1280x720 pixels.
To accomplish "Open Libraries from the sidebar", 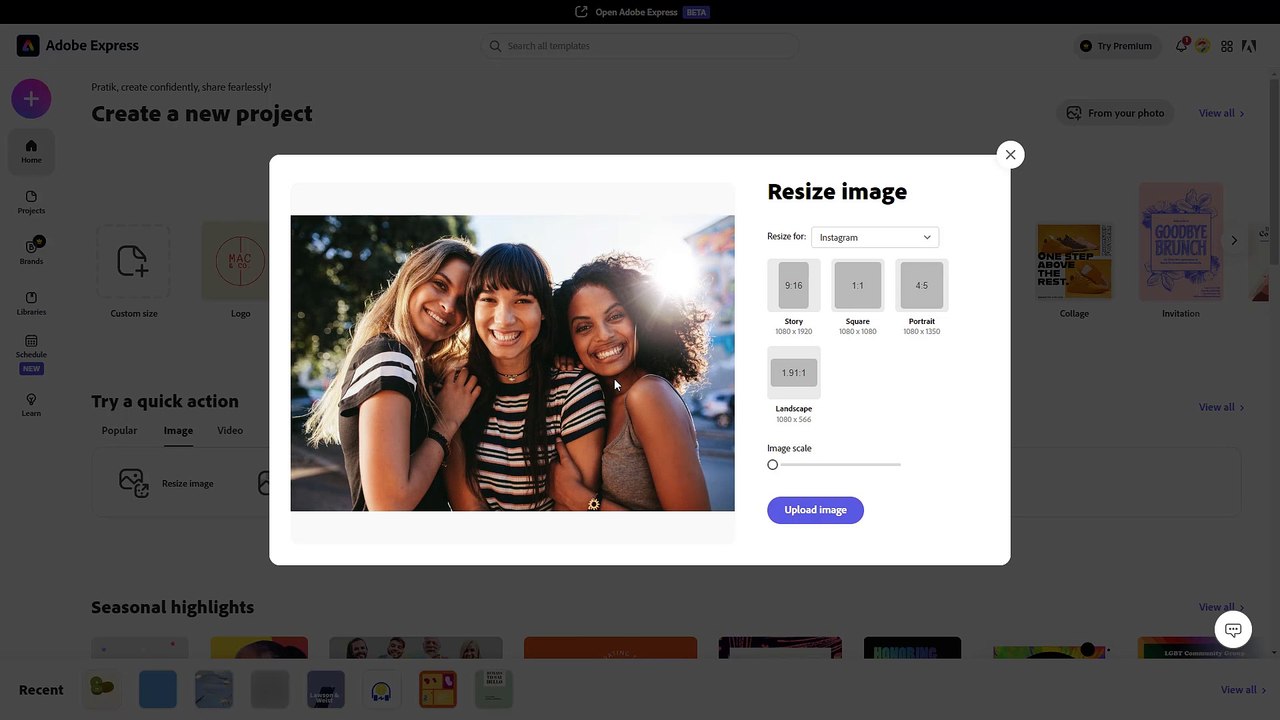I will [31, 302].
